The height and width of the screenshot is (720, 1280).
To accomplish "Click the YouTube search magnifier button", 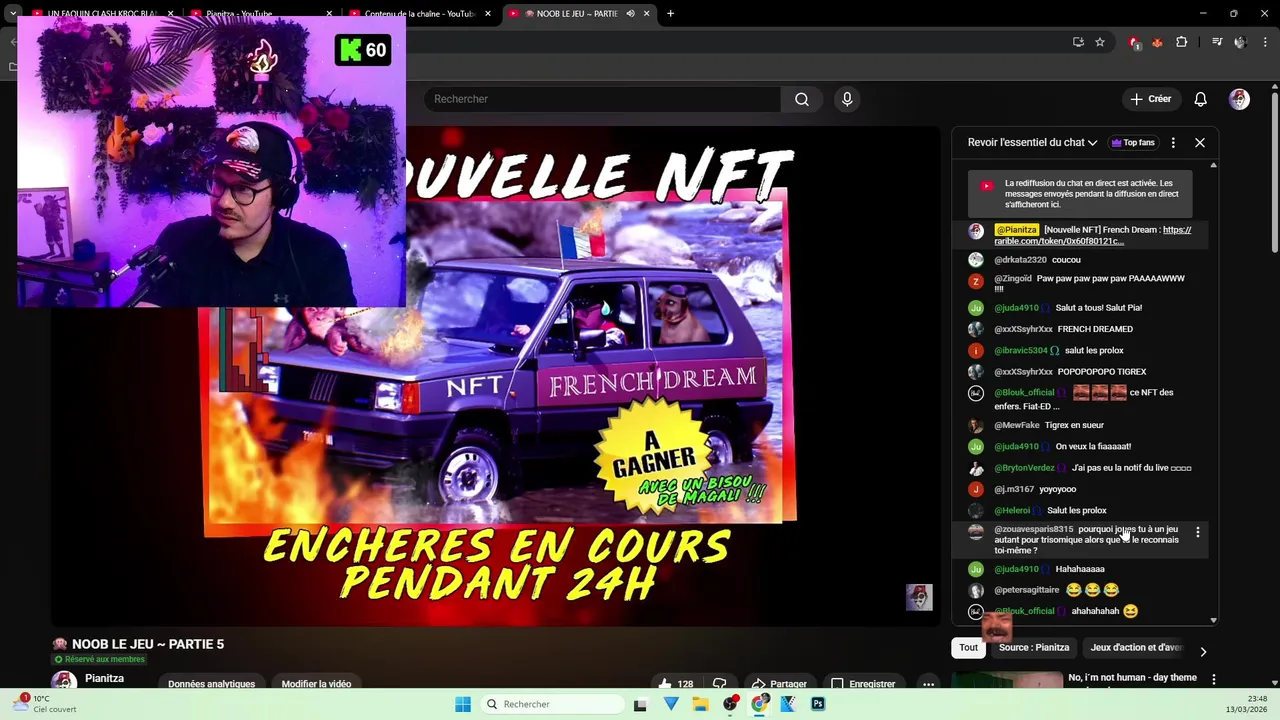I will click(x=802, y=99).
